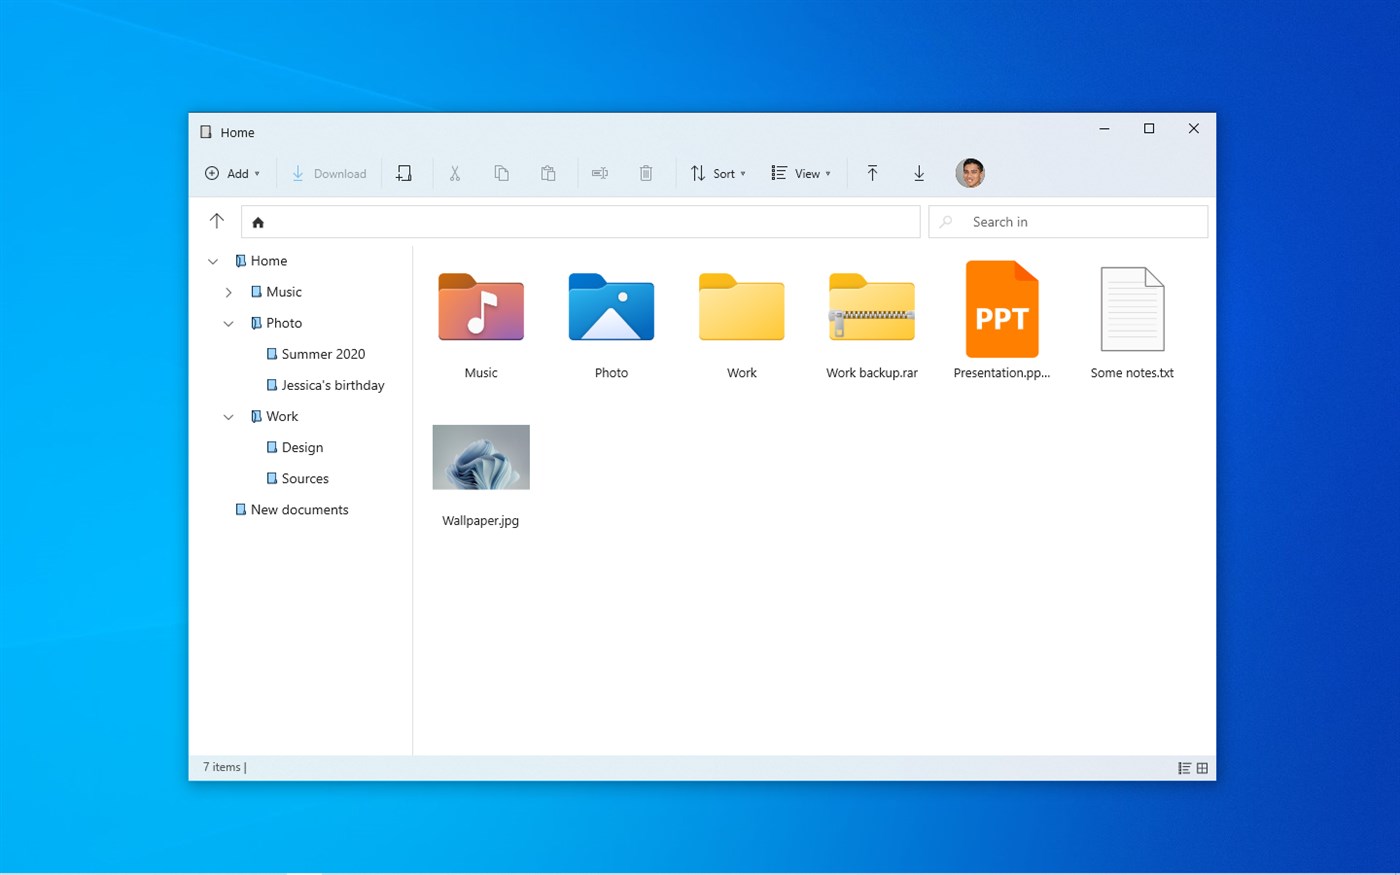Screen dimensions: 1400x875
Task: Click the Delete trash can icon
Action: click(x=646, y=173)
